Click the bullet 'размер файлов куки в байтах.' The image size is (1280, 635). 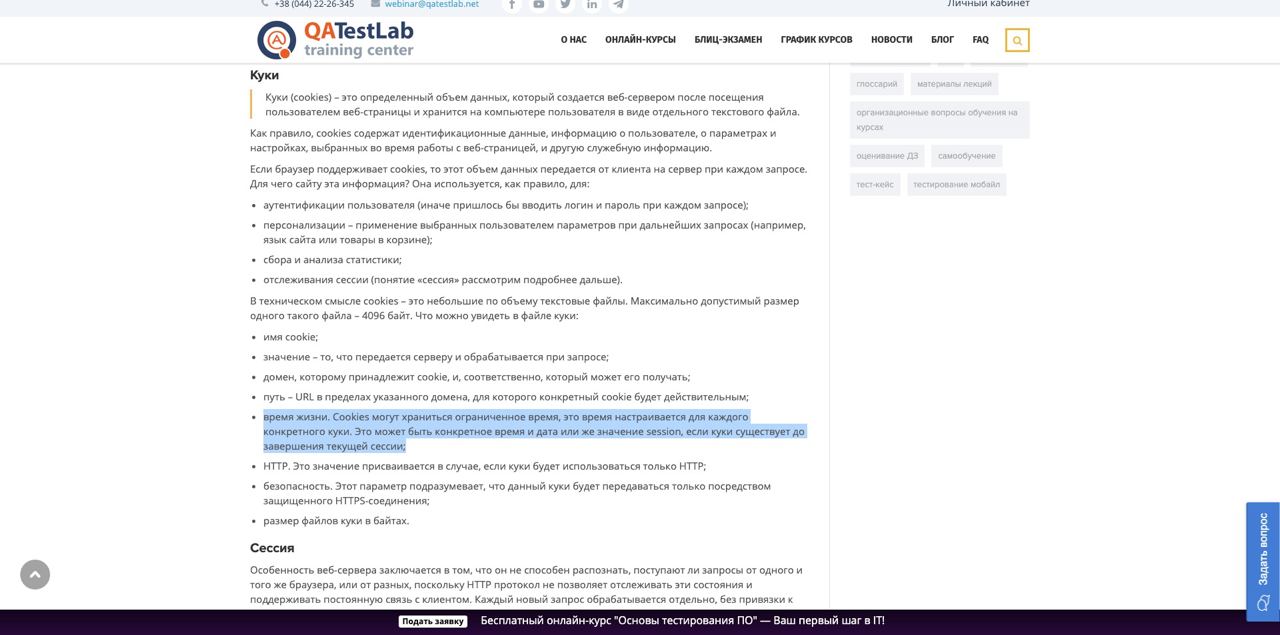336,521
